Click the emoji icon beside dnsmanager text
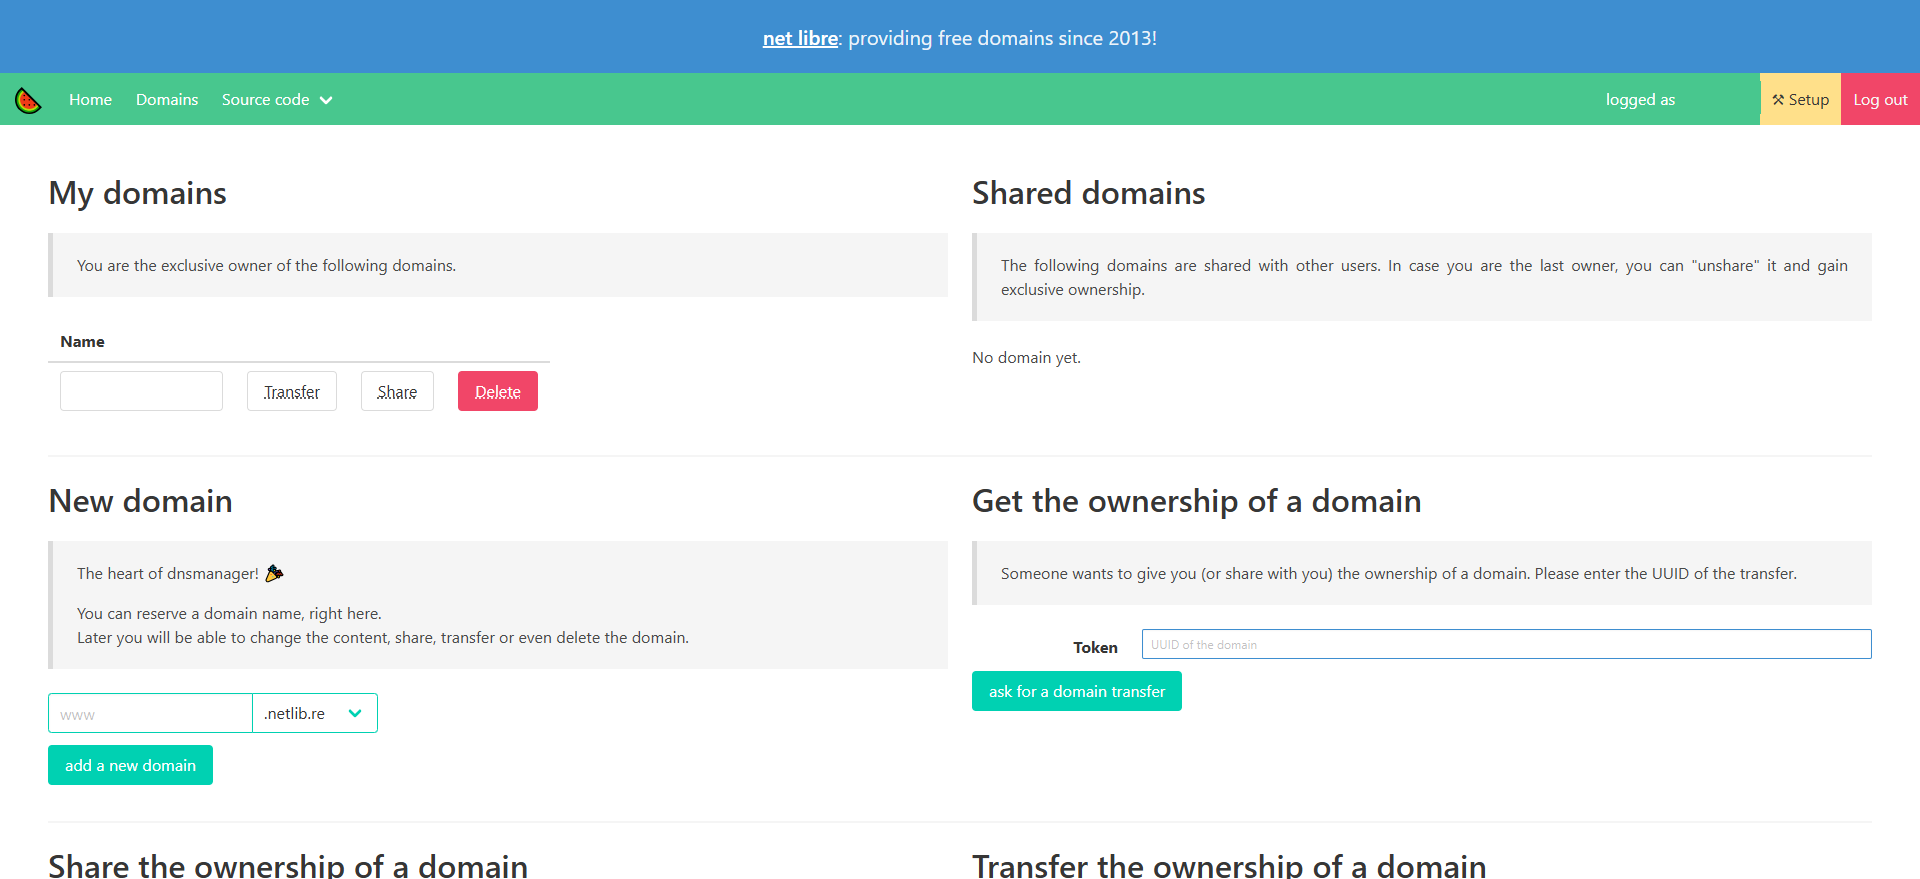Image resolution: width=1920 pixels, height=879 pixels. [274, 573]
